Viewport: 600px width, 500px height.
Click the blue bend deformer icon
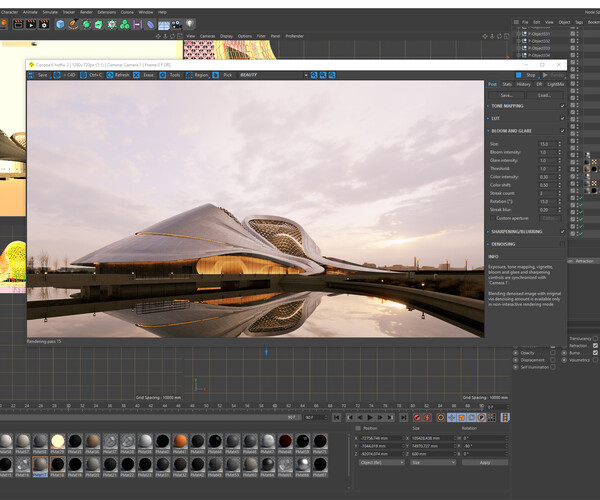point(150,24)
